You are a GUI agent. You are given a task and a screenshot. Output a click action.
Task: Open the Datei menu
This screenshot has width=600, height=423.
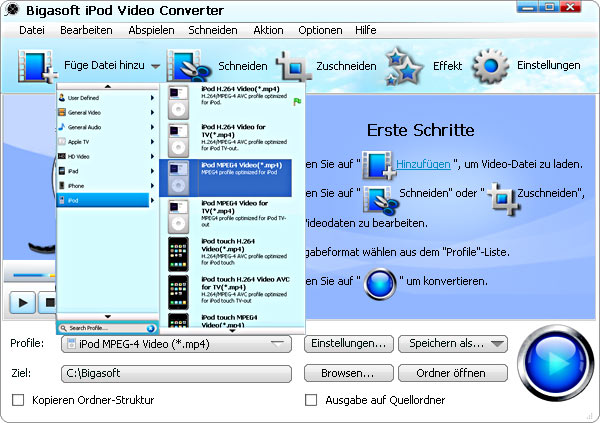tap(32, 30)
